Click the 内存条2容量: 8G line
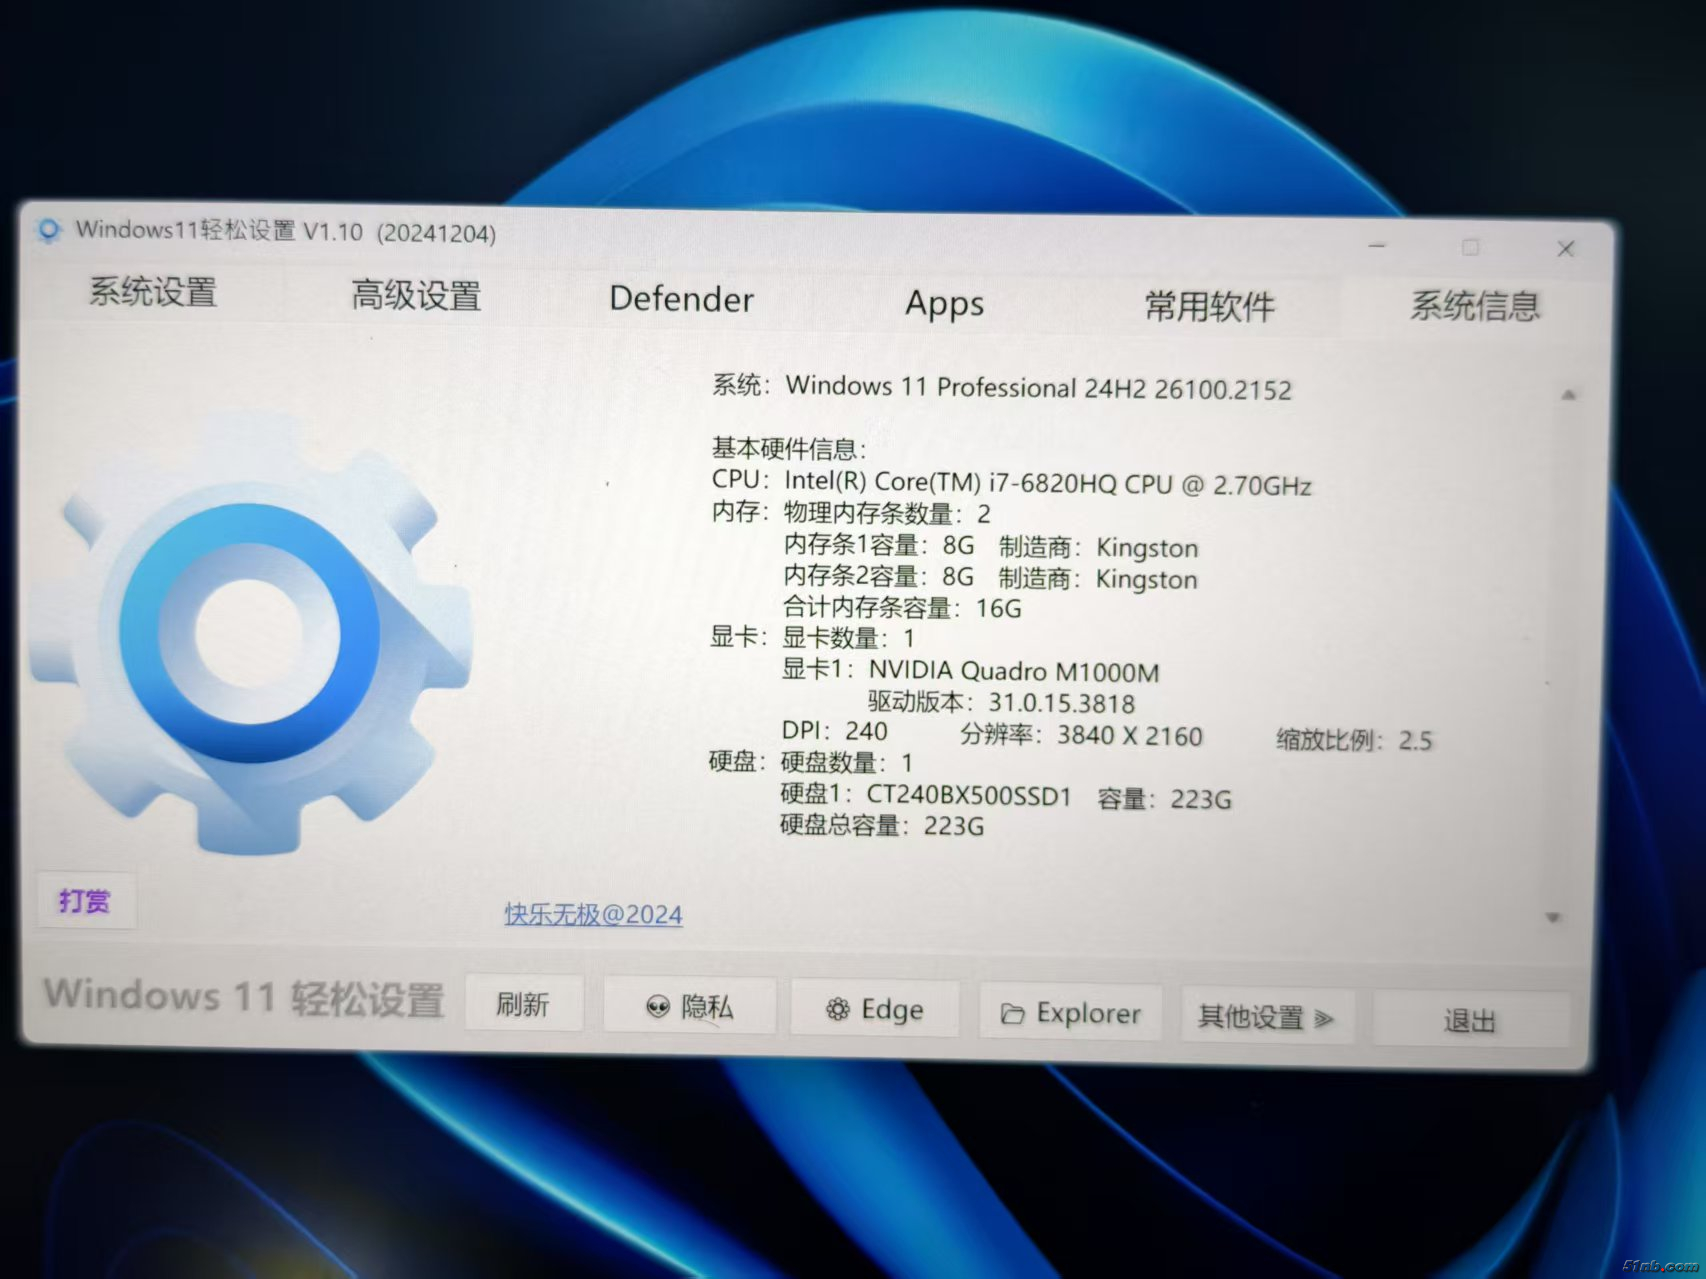 (878, 576)
